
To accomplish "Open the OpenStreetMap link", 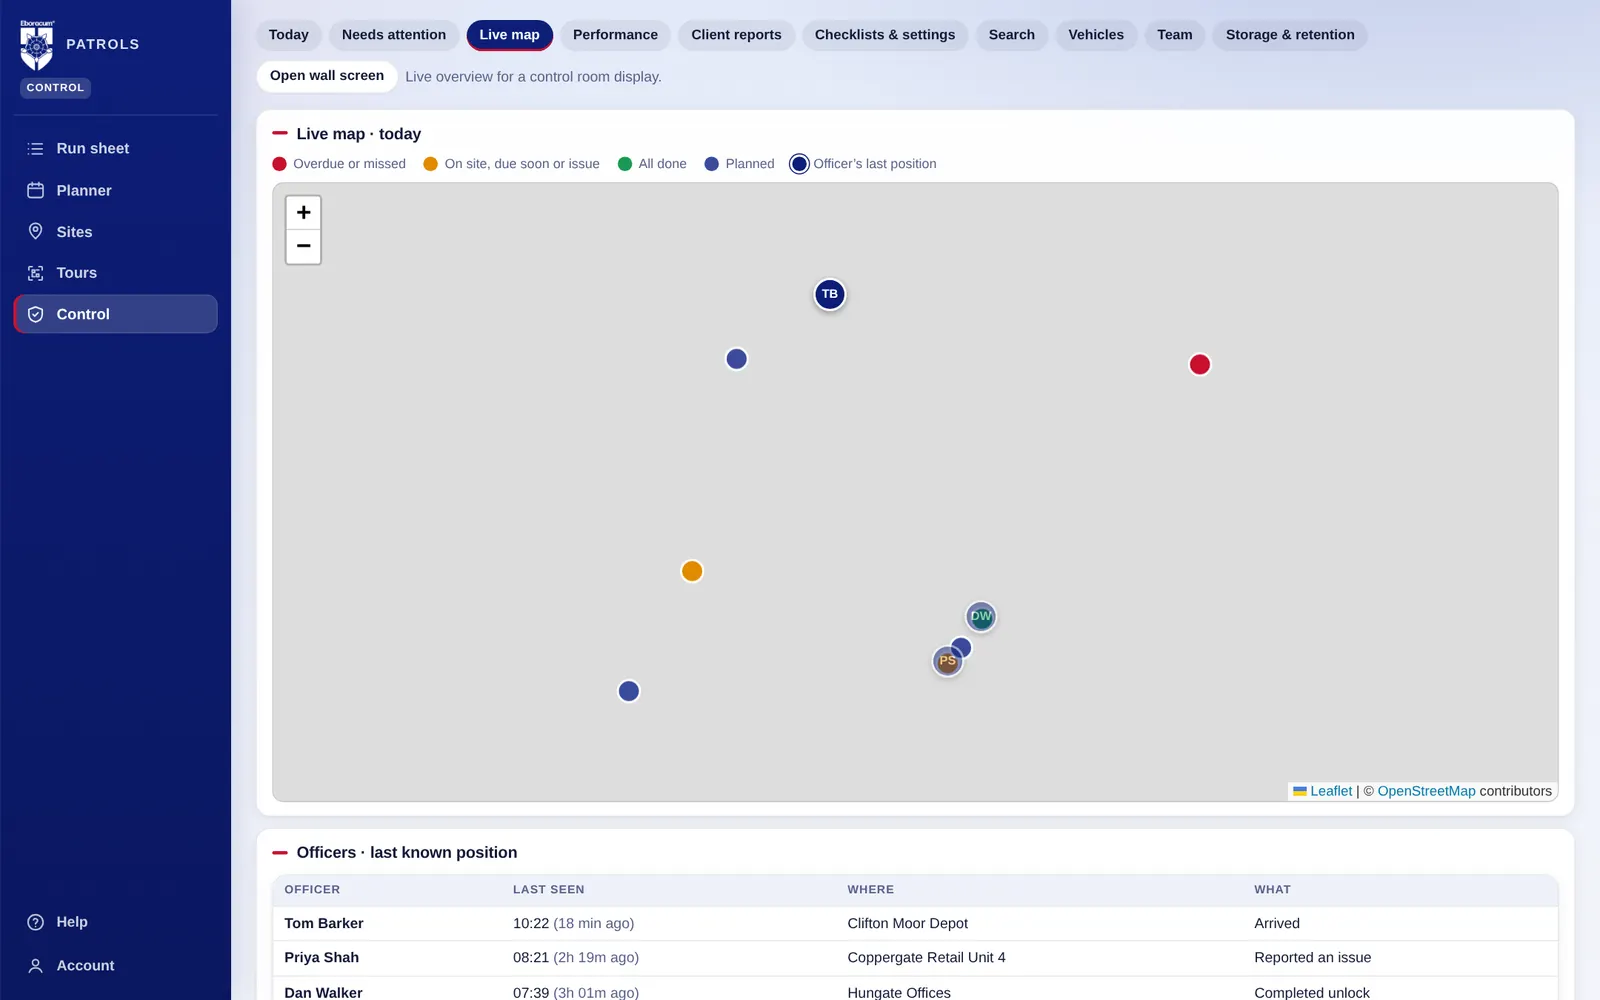I will (1426, 791).
